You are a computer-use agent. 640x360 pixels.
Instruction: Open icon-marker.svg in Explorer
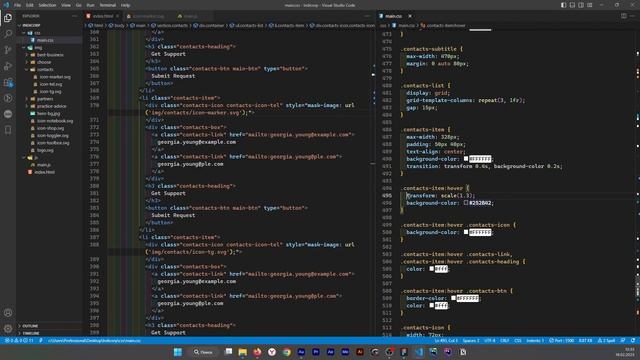[x=55, y=77]
